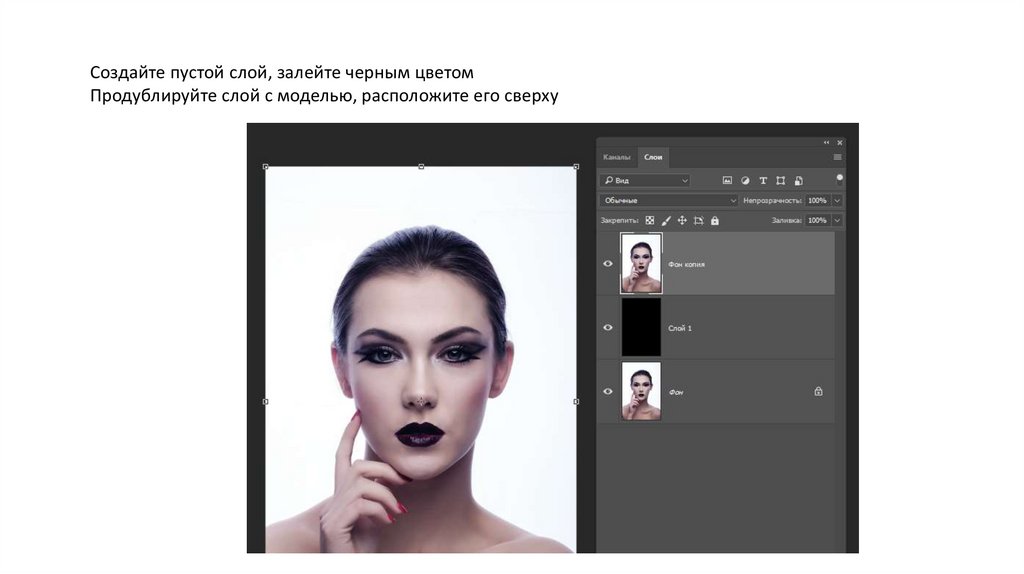Viewport: 1024px width, 574px height.
Task: Open the Обычные blend mode dropdown
Action: pos(669,201)
